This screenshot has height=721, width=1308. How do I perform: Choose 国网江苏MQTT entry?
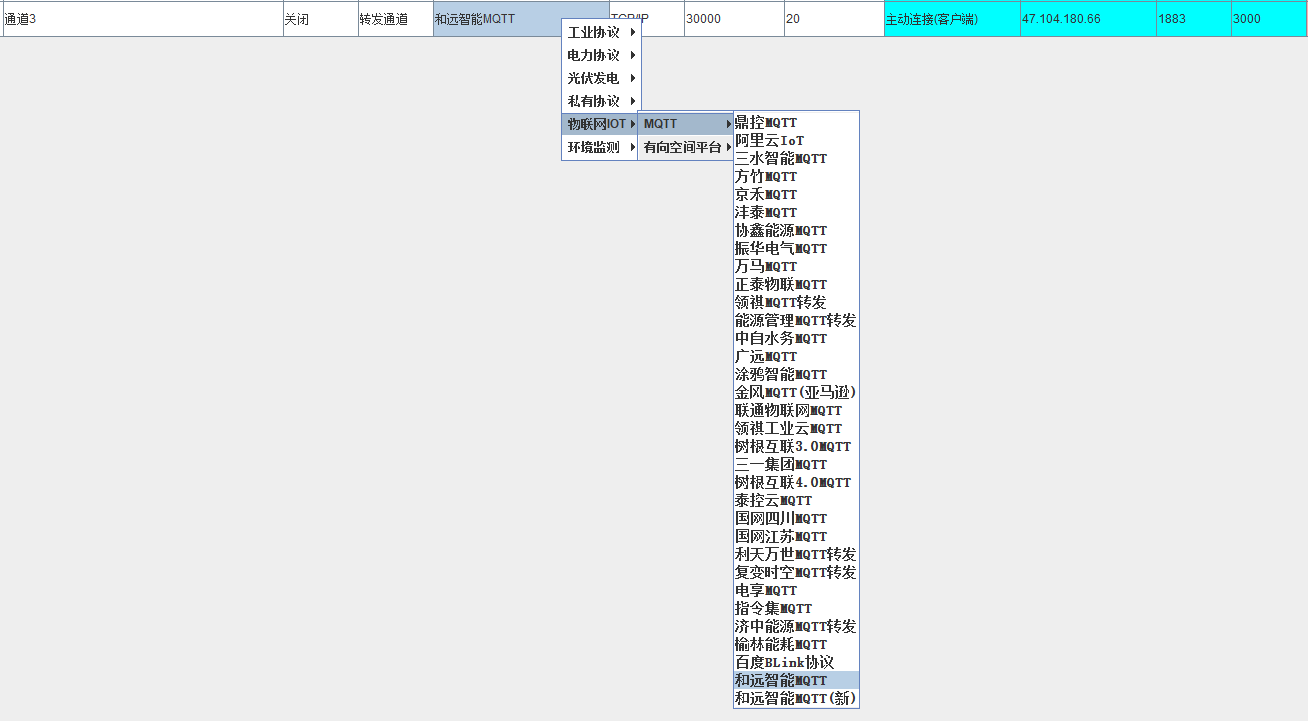pos(796,536)
